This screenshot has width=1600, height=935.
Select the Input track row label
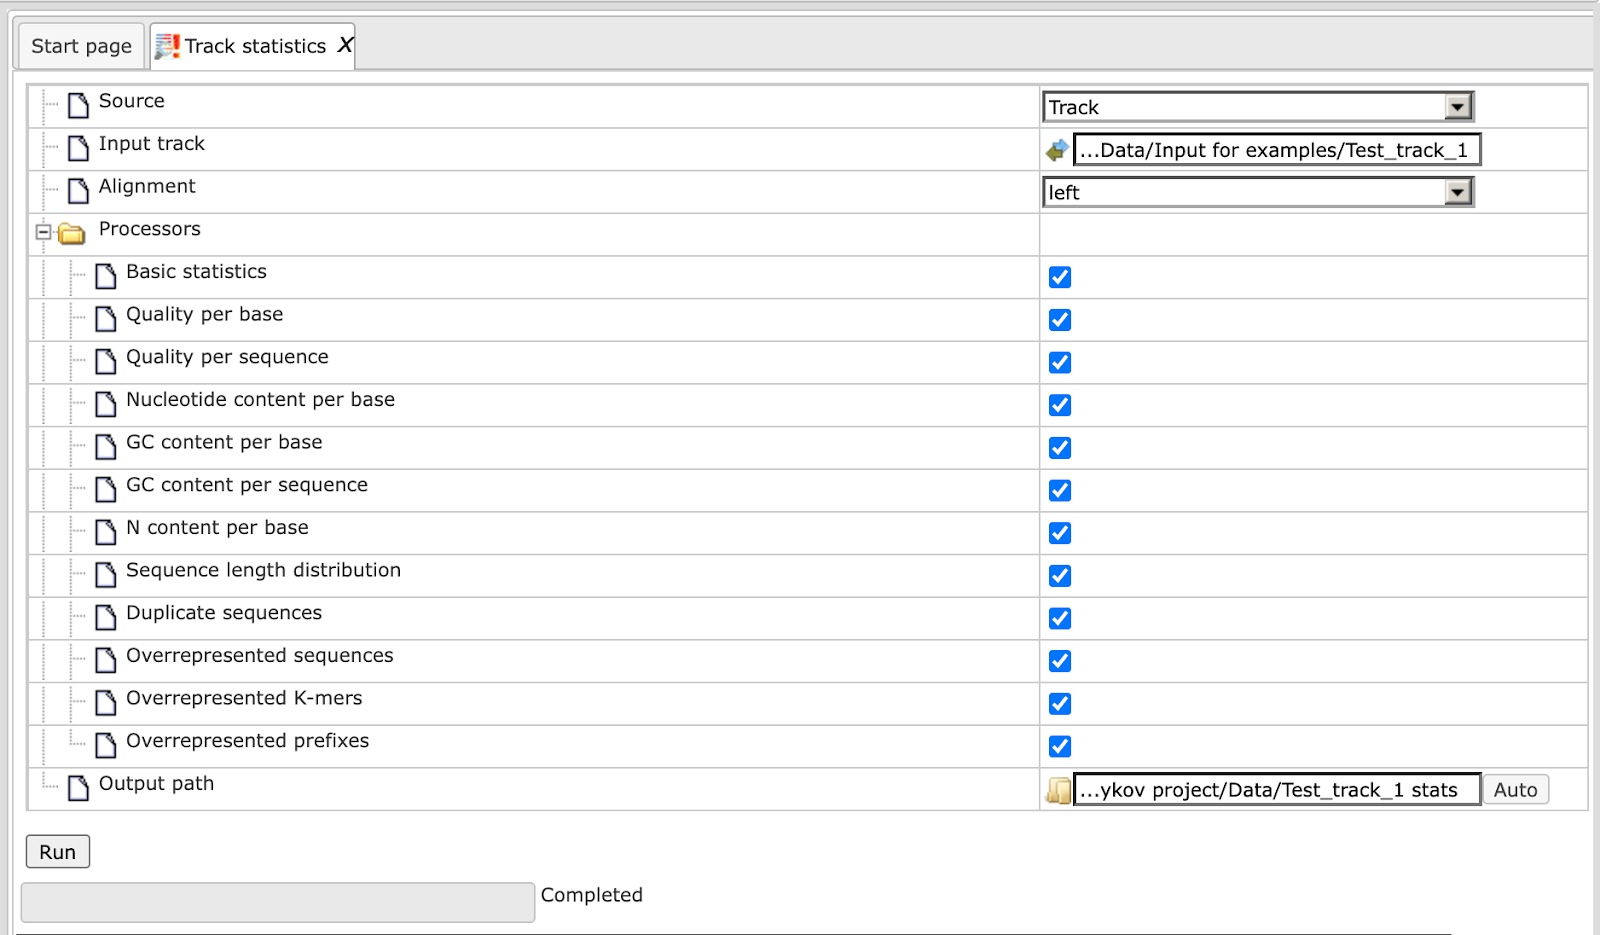pos(152,144)
